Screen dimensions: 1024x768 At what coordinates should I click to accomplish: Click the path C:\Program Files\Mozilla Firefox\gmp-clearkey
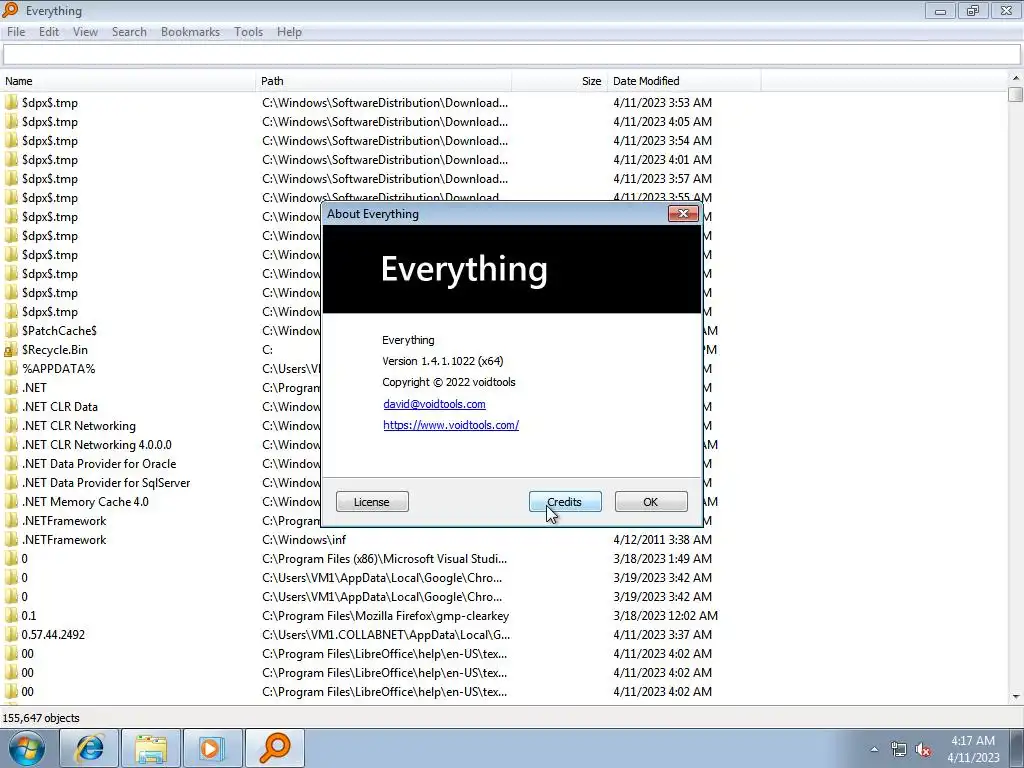(385, 616)
